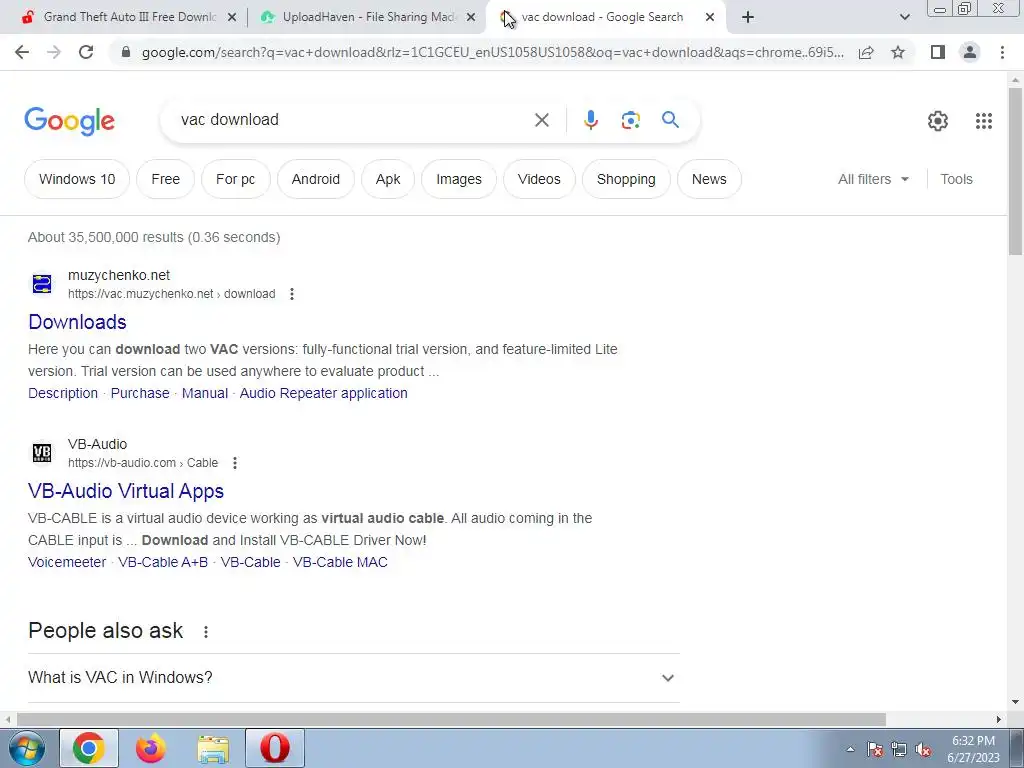Viewport: 1024px width, 768px height.
Task: Reload the current page
Action: 86,52
